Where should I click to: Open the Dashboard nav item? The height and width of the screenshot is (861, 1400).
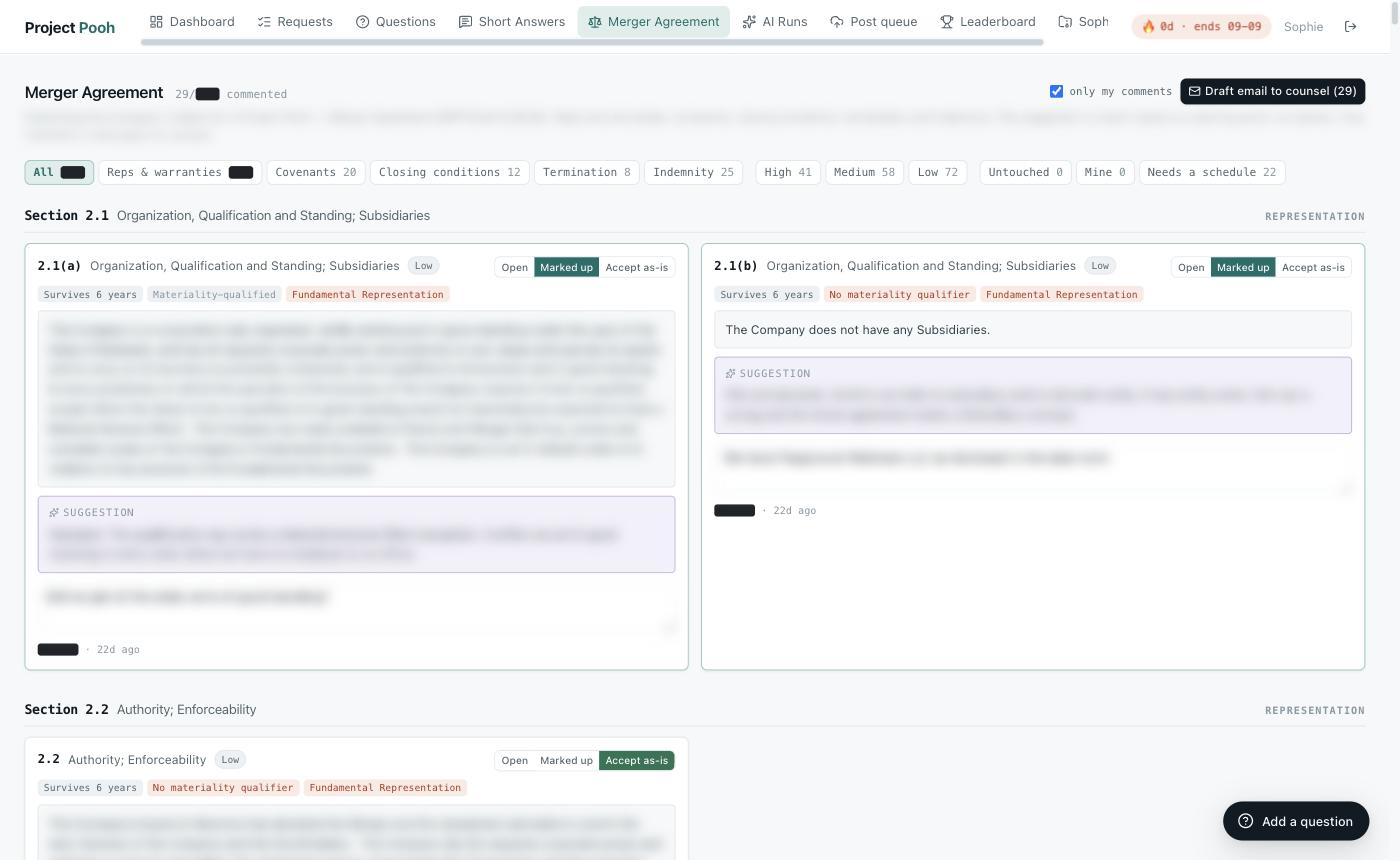pos(192,21)
